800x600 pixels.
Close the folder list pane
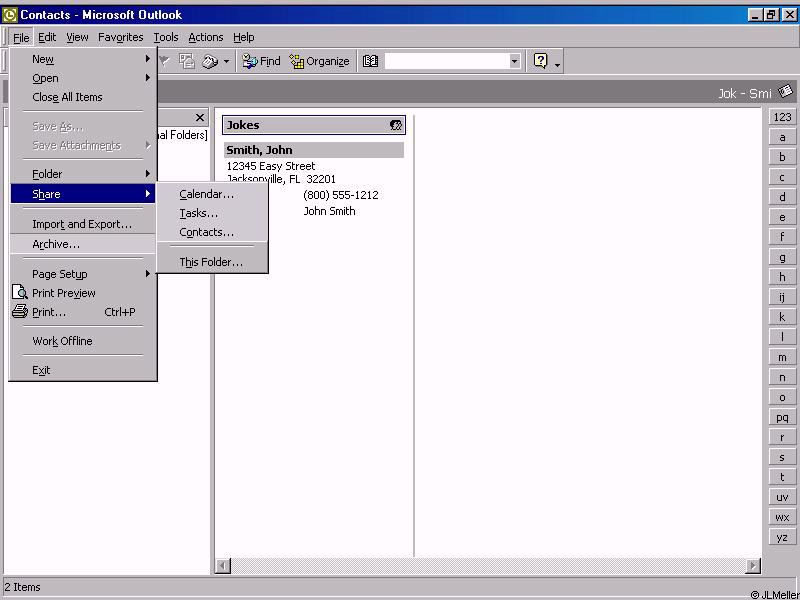click(199, 118)
